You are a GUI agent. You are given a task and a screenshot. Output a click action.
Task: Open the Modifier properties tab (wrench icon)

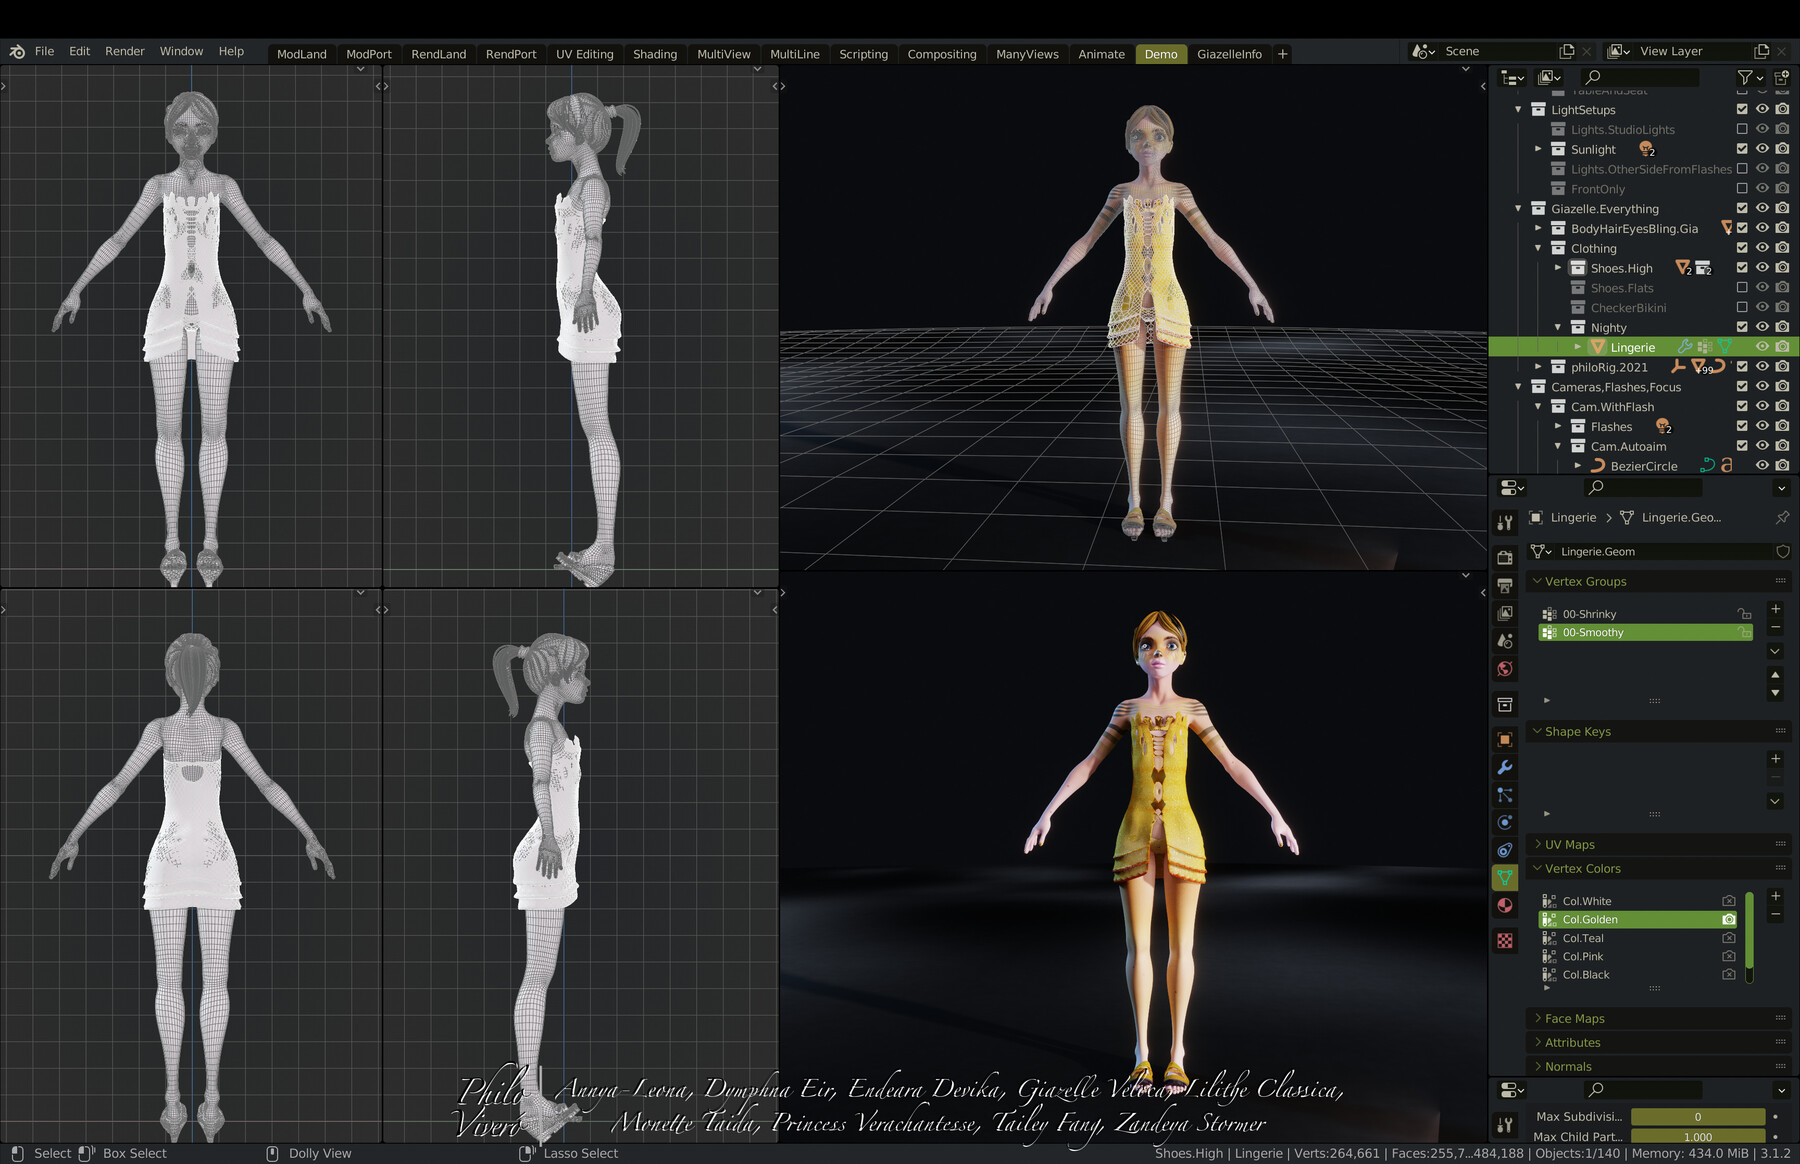tap(1505, 766)
